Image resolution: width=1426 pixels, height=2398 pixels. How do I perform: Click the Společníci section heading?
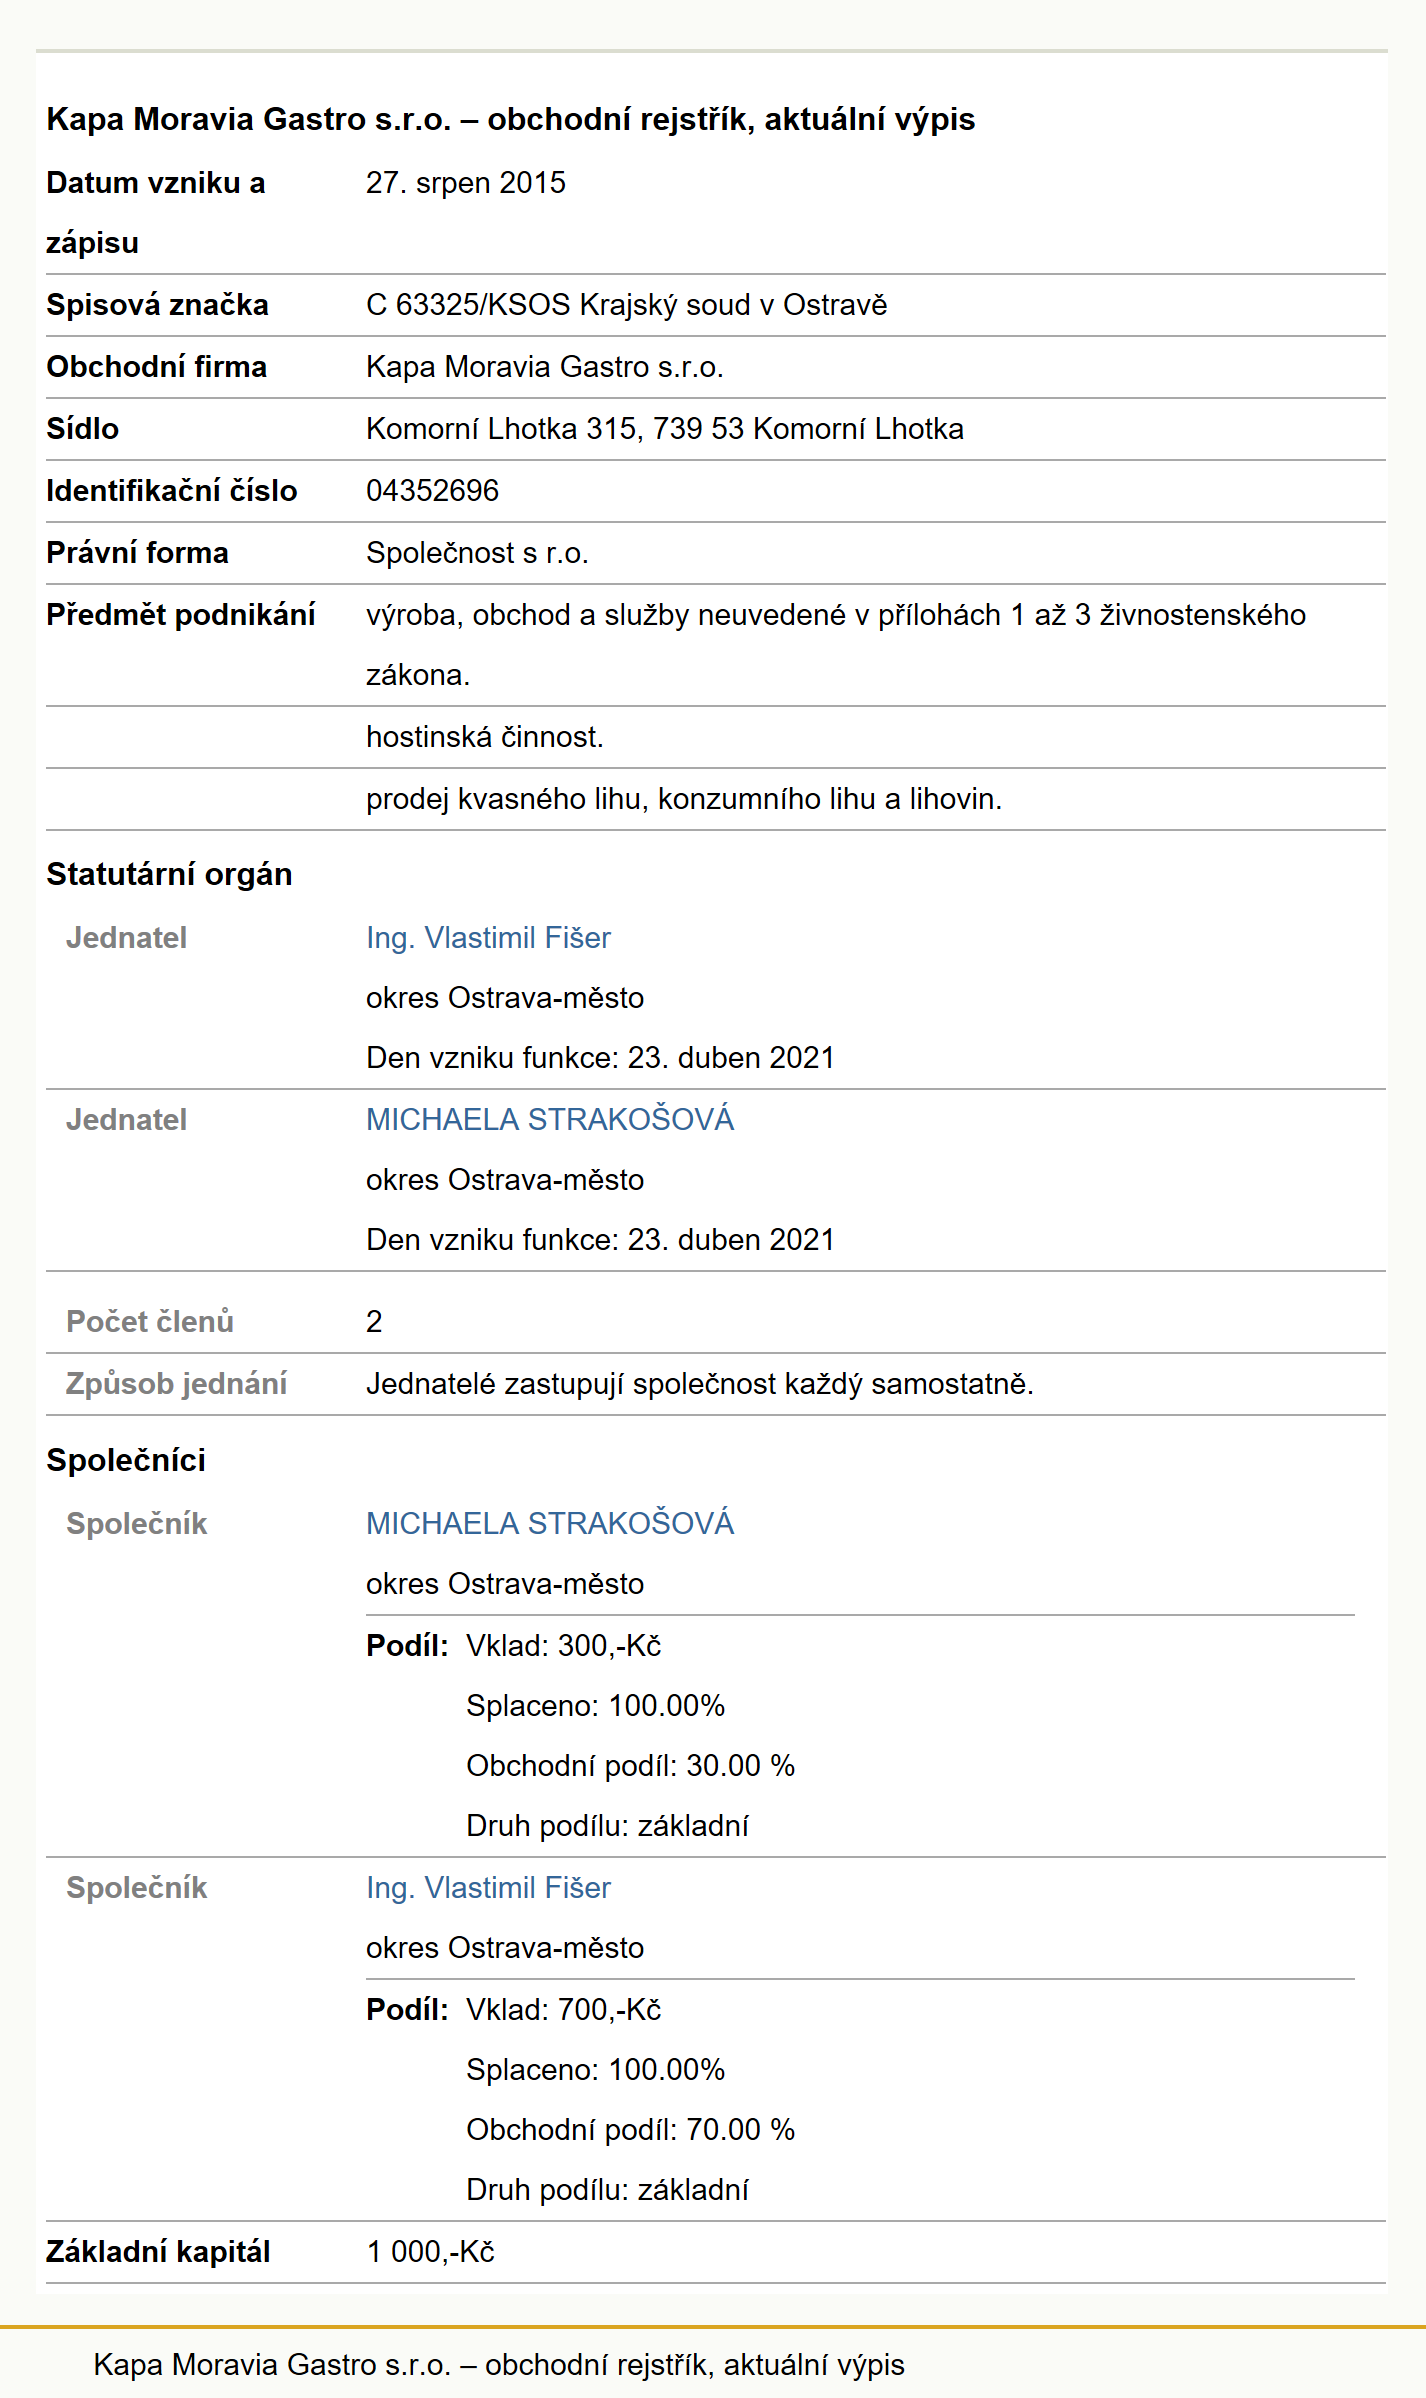coord(126,1460)
